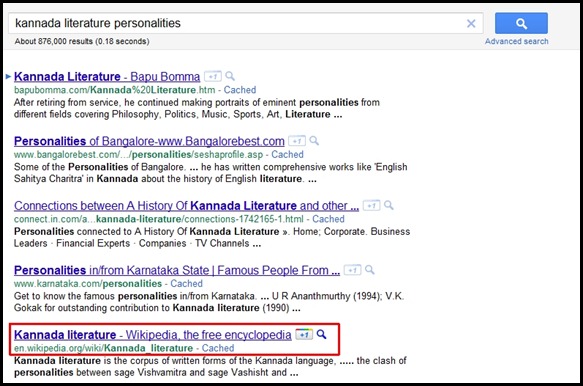Click preview magnifier beside Wikipedia result
Image resolution: width=583 pixels, height=386 pixels.
[x=322, y=334]
